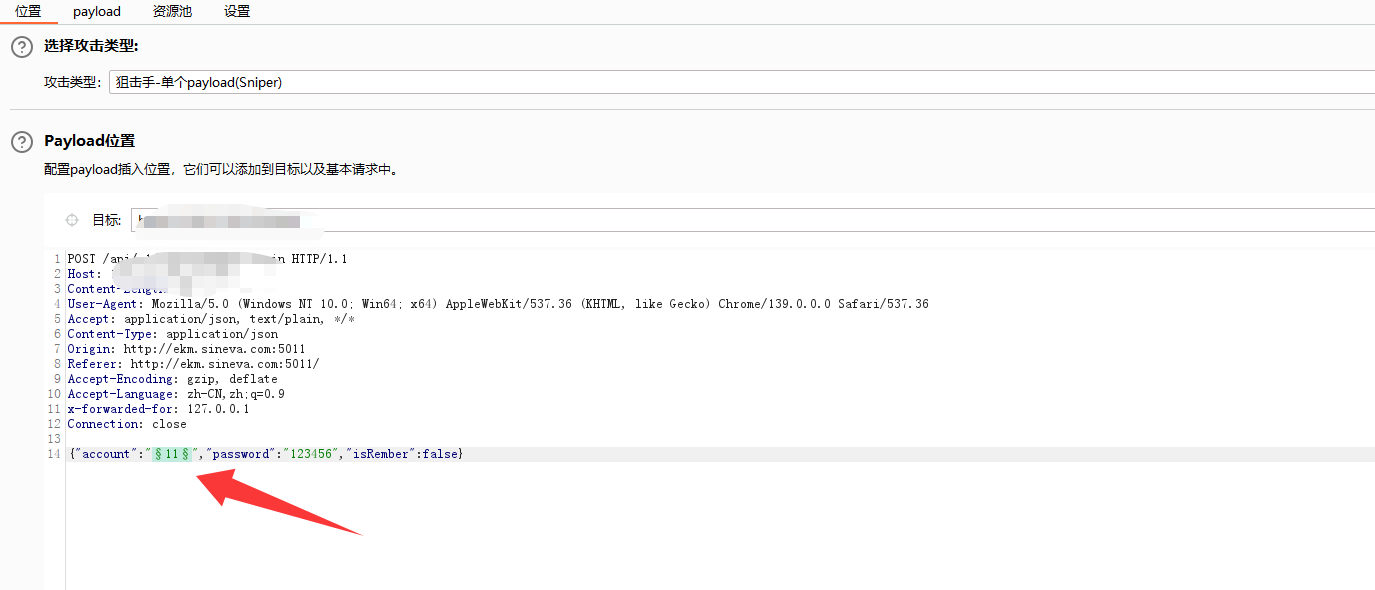Click the crosshair icon next to 目标
Viewport: 1375px width, 590px height.
point(72,220)
